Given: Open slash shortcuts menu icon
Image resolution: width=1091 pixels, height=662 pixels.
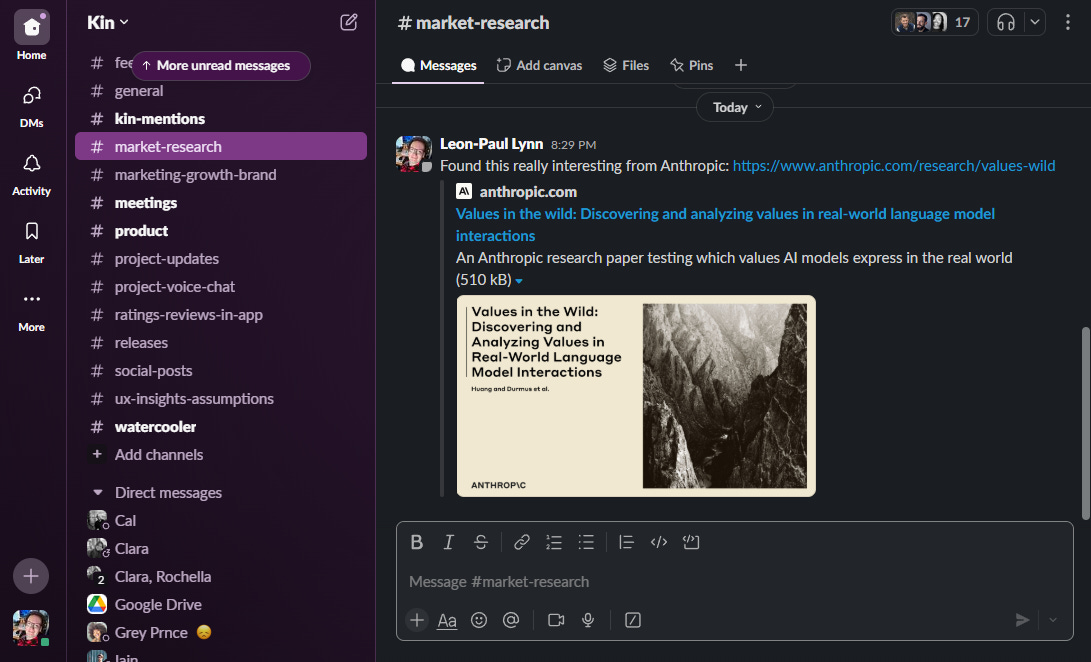Looking at the screenshot, I should point(632,620).
